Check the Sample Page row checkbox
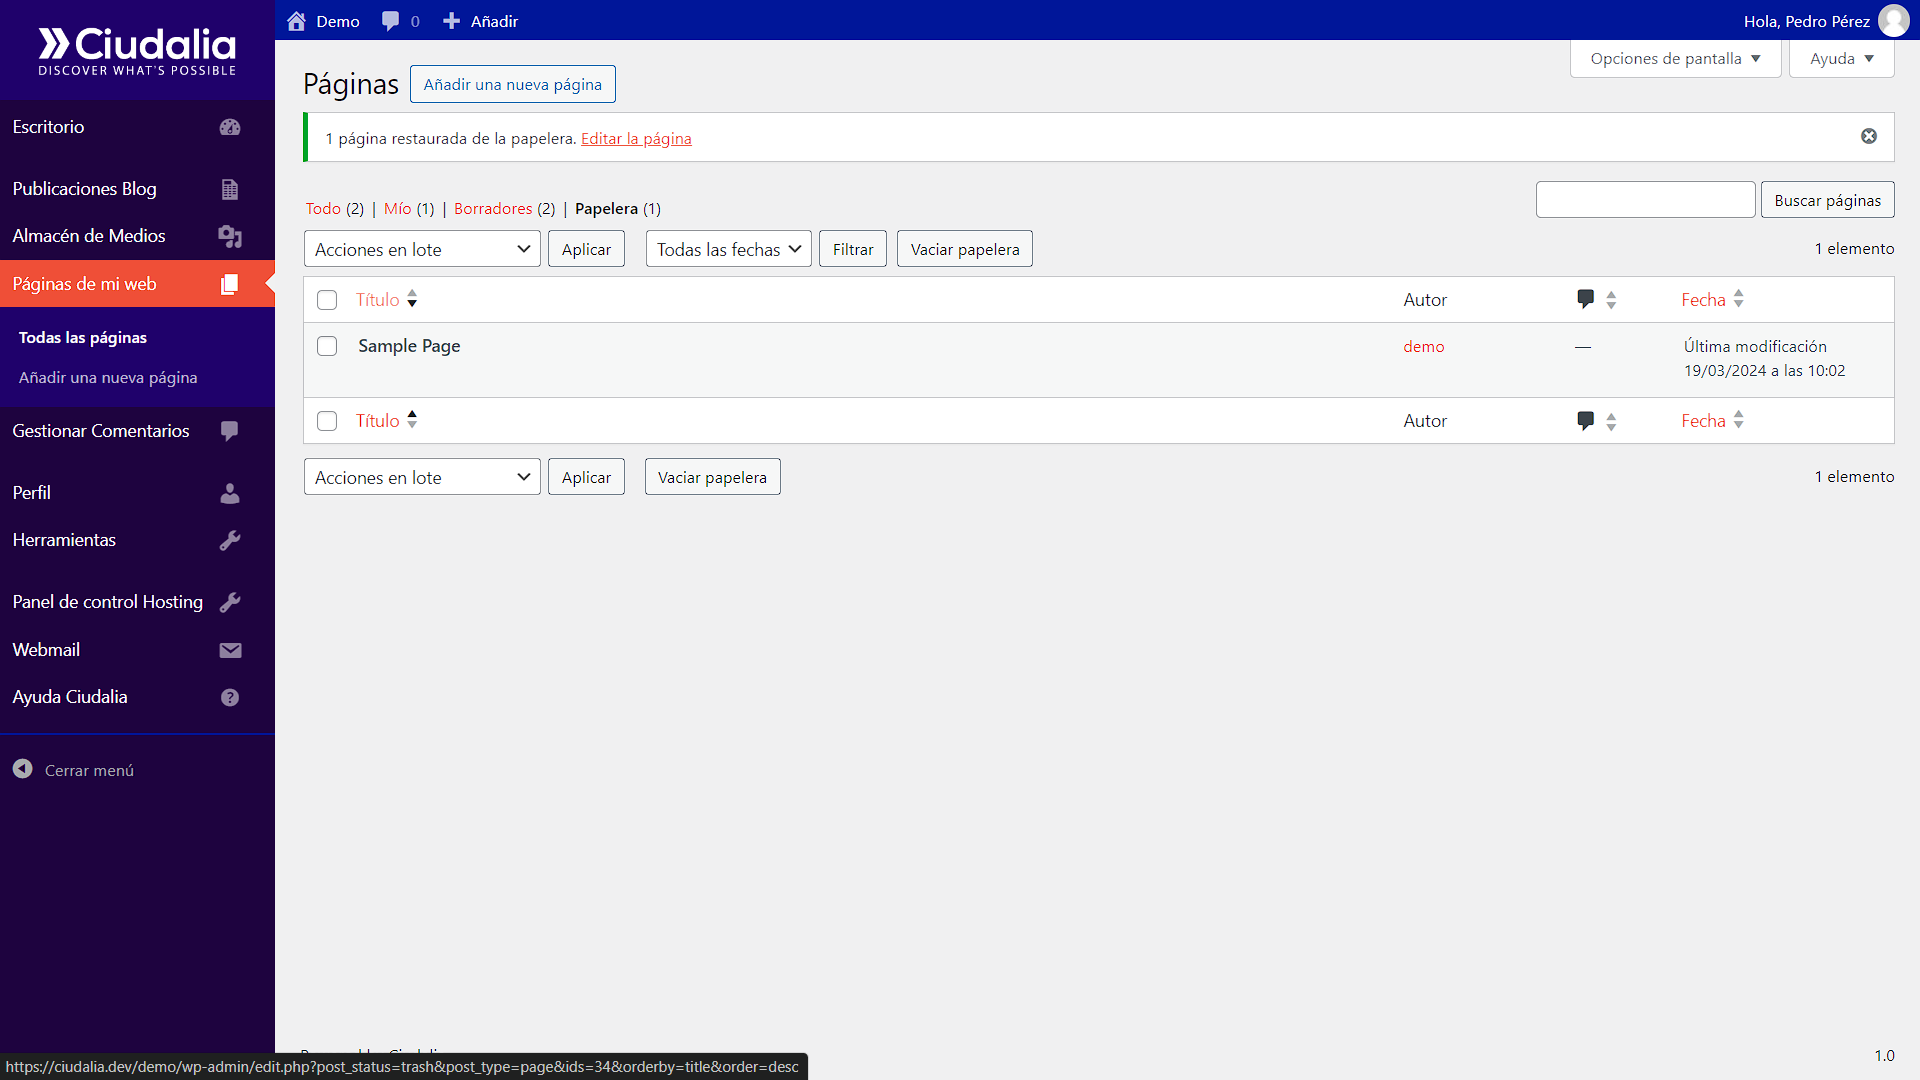Image resolution: width=1920 pixels, height=1080 pixels. 327,346
